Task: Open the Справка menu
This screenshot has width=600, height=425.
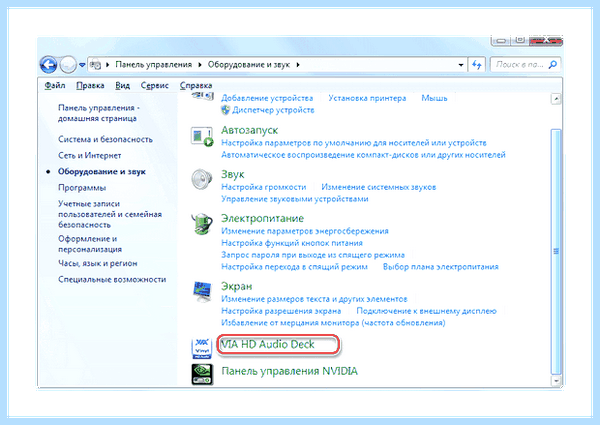Action: [x=196, y=85]
